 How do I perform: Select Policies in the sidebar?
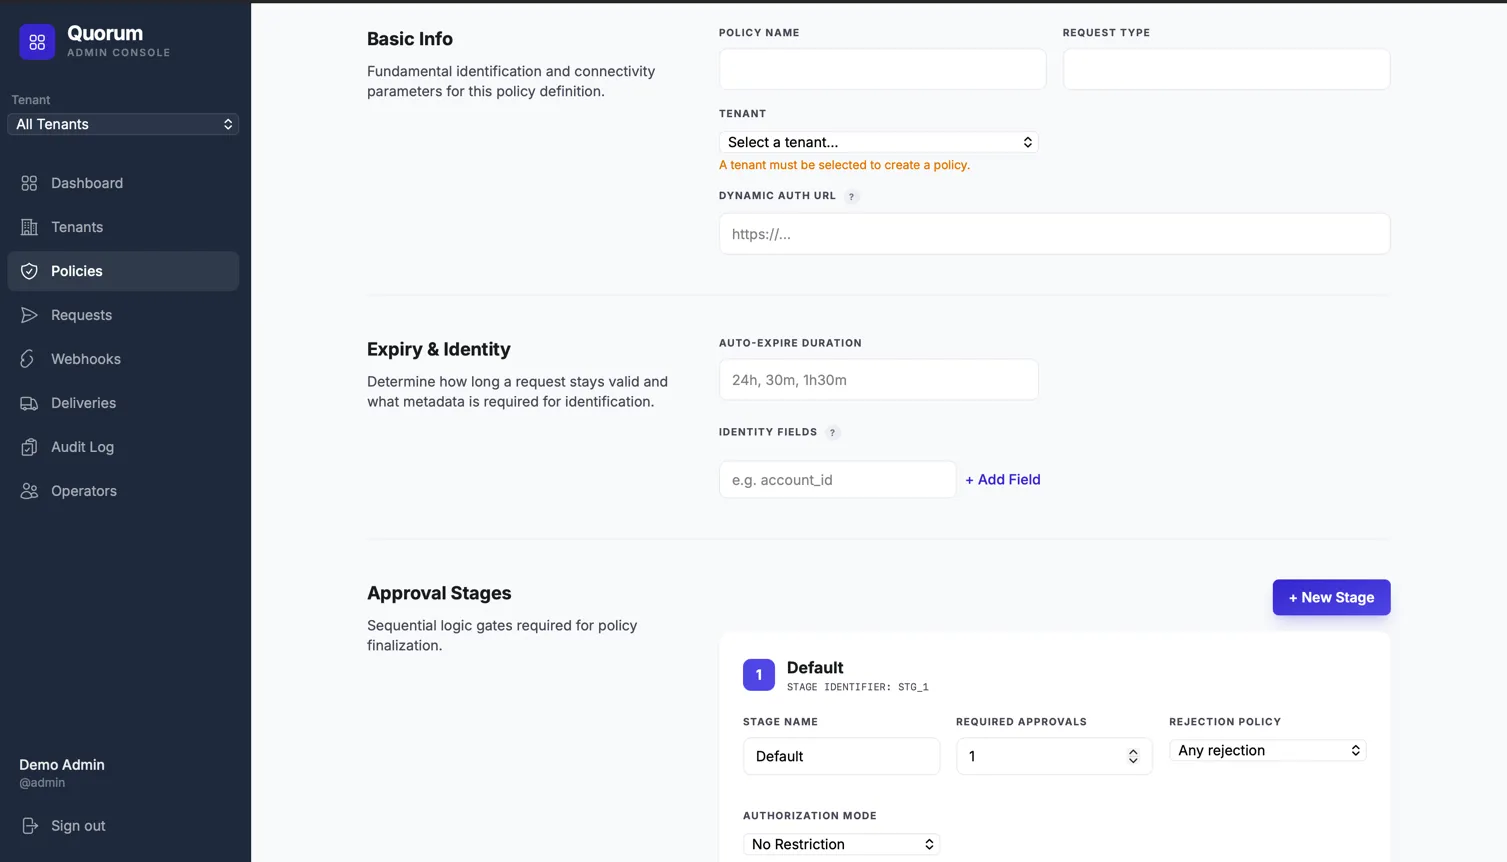click(123, 271)
